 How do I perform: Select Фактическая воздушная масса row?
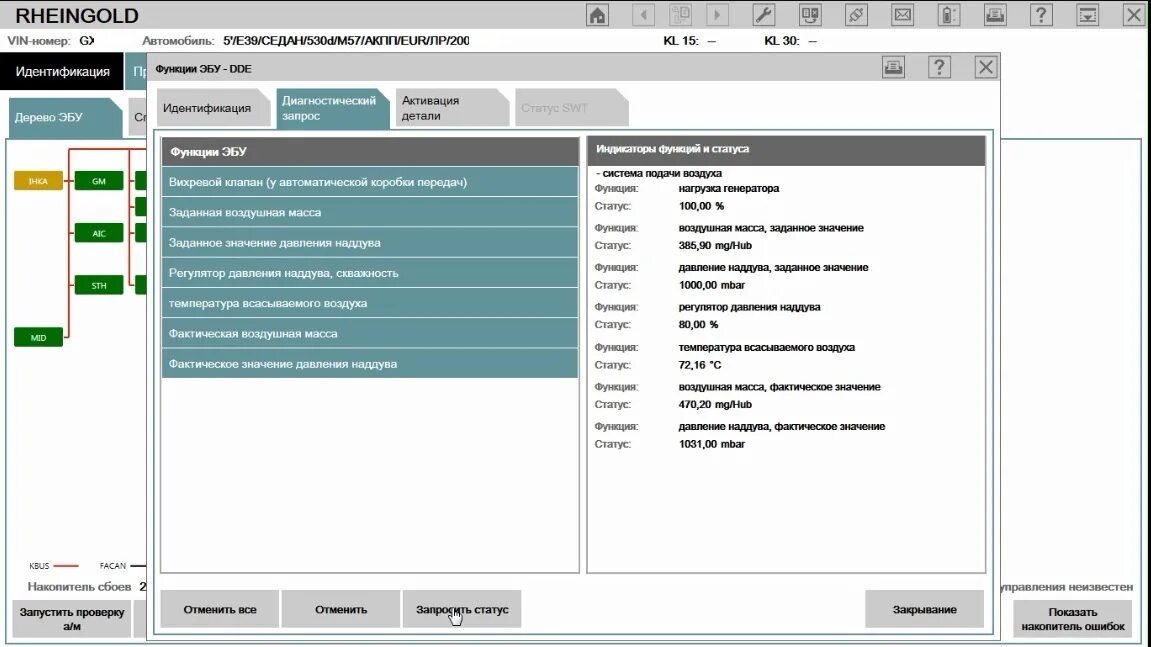click(x=370, y=333)
